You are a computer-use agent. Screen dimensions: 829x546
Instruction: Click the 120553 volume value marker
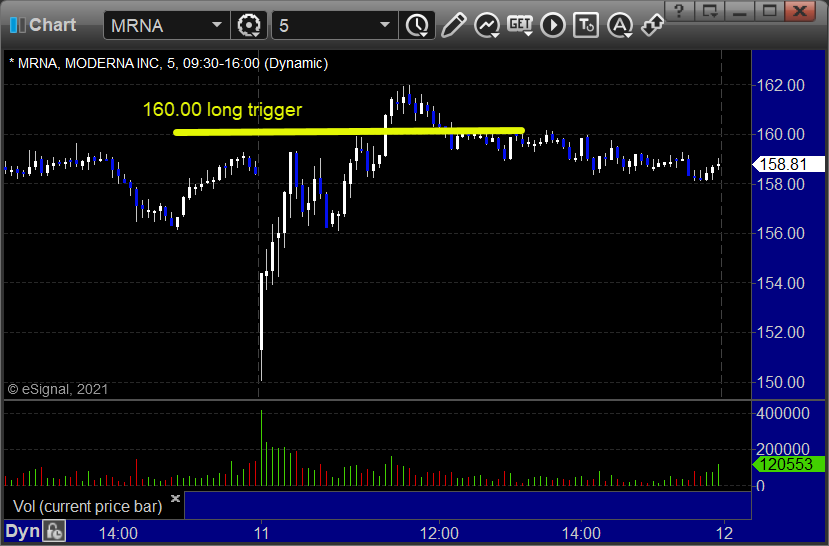788,465
